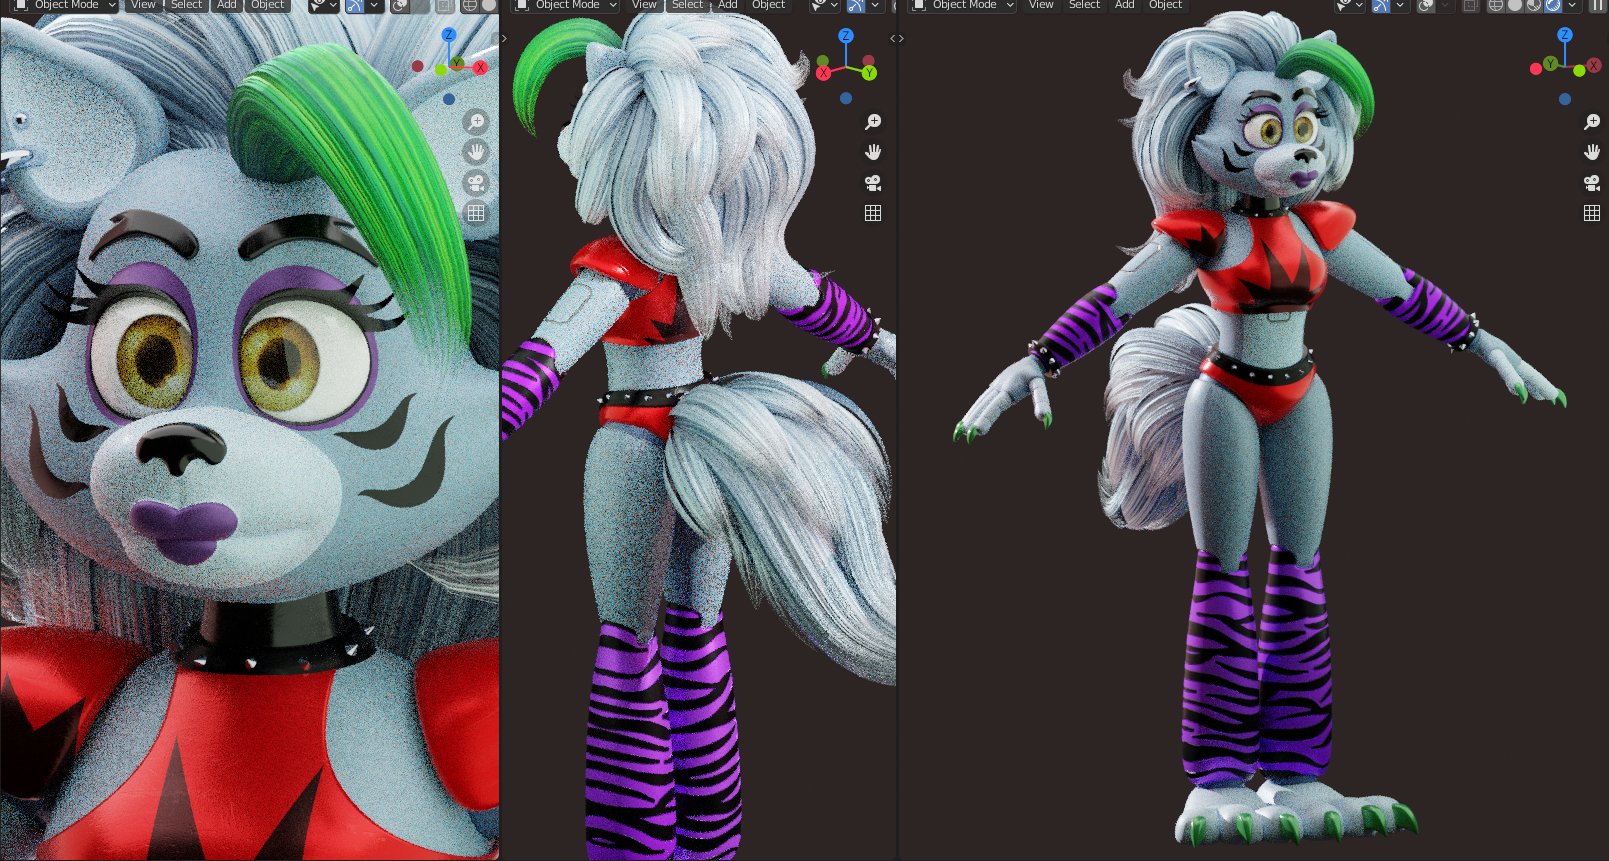
Task: Click zoom magnifier icon in full-body viewport
Action: pyautogui.click(x=1592, y=122)
